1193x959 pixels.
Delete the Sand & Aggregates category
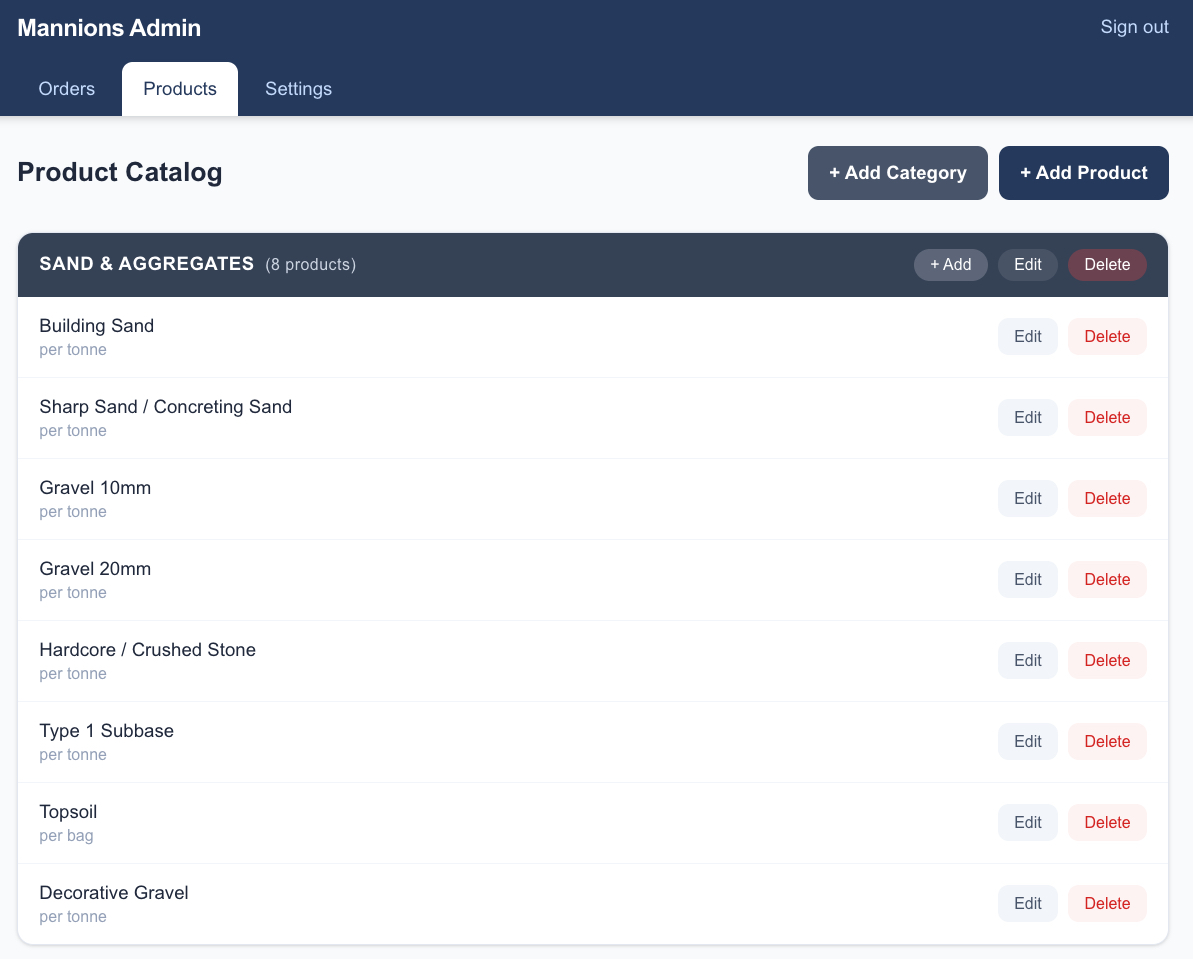1106,264
